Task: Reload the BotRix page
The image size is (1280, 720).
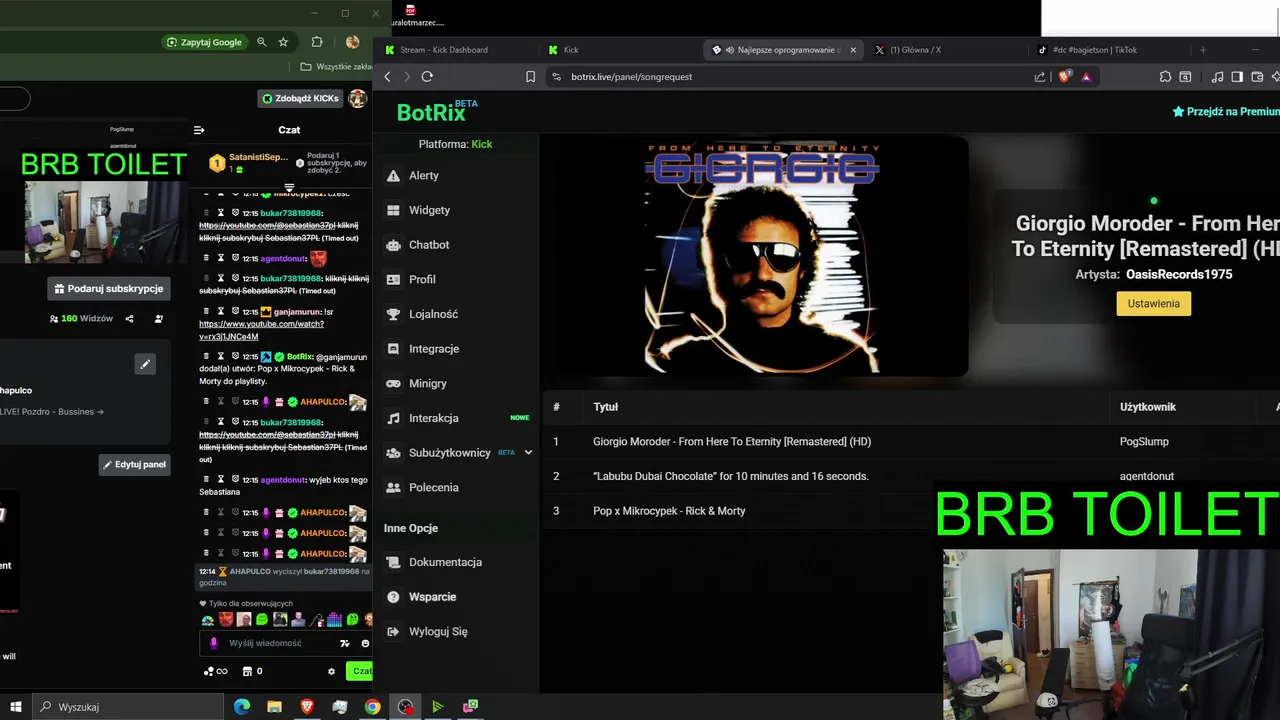Action: click(x=427, y=77)
